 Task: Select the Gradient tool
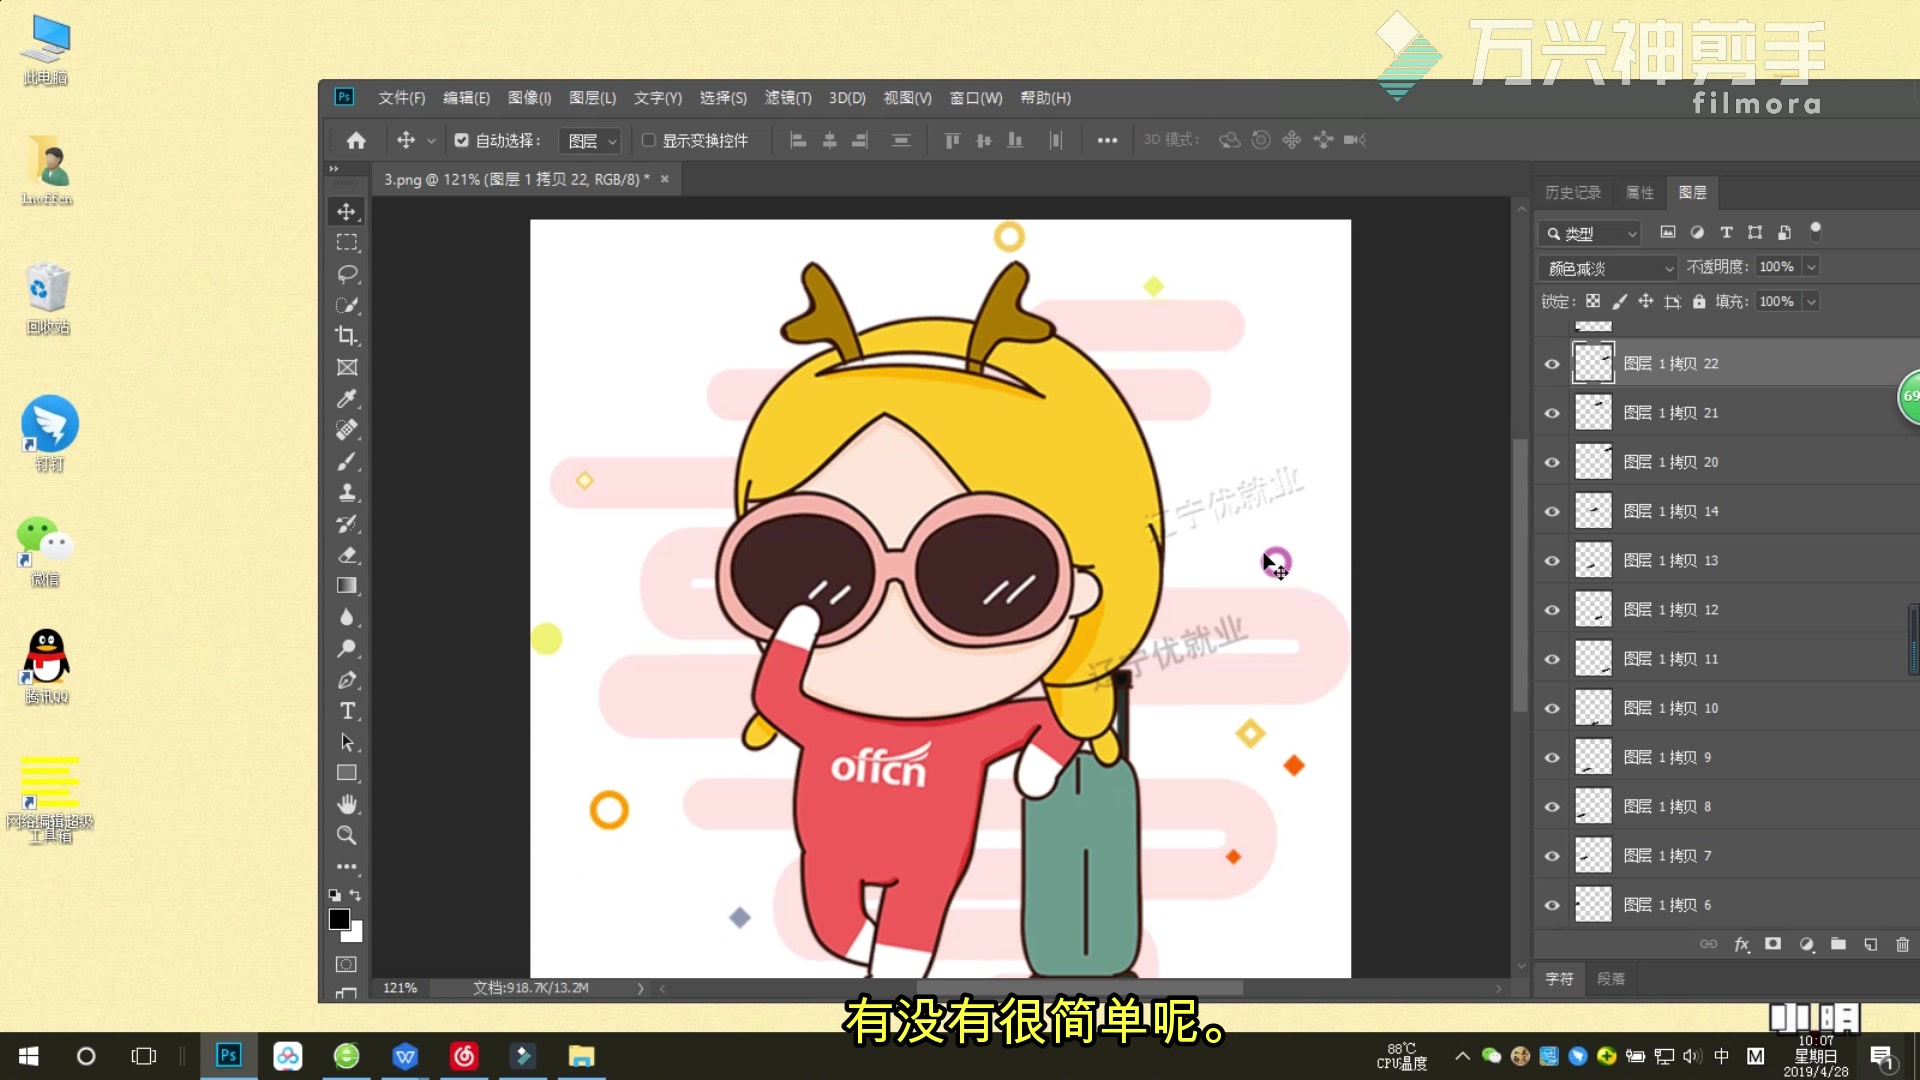pos(348,585)
